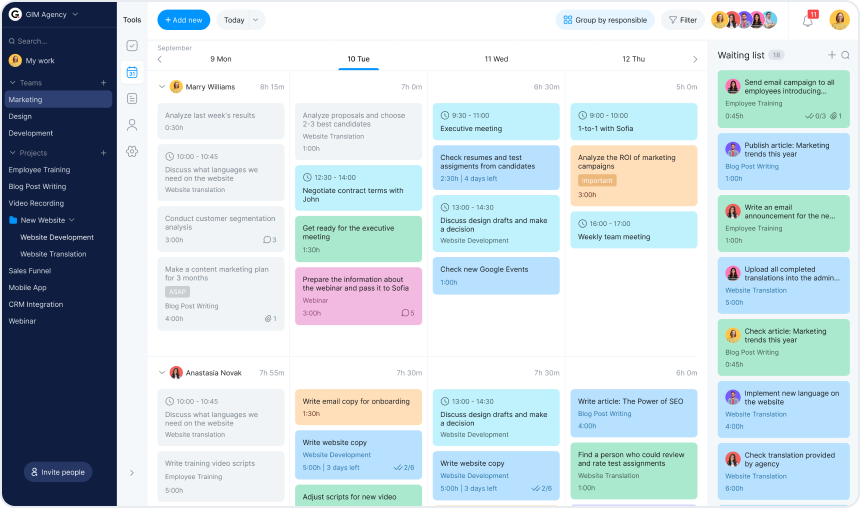Screen dimensions: 860x508
Task: Open comments on Prepare the information about the webinar
Action: click(x=408, y=313)
